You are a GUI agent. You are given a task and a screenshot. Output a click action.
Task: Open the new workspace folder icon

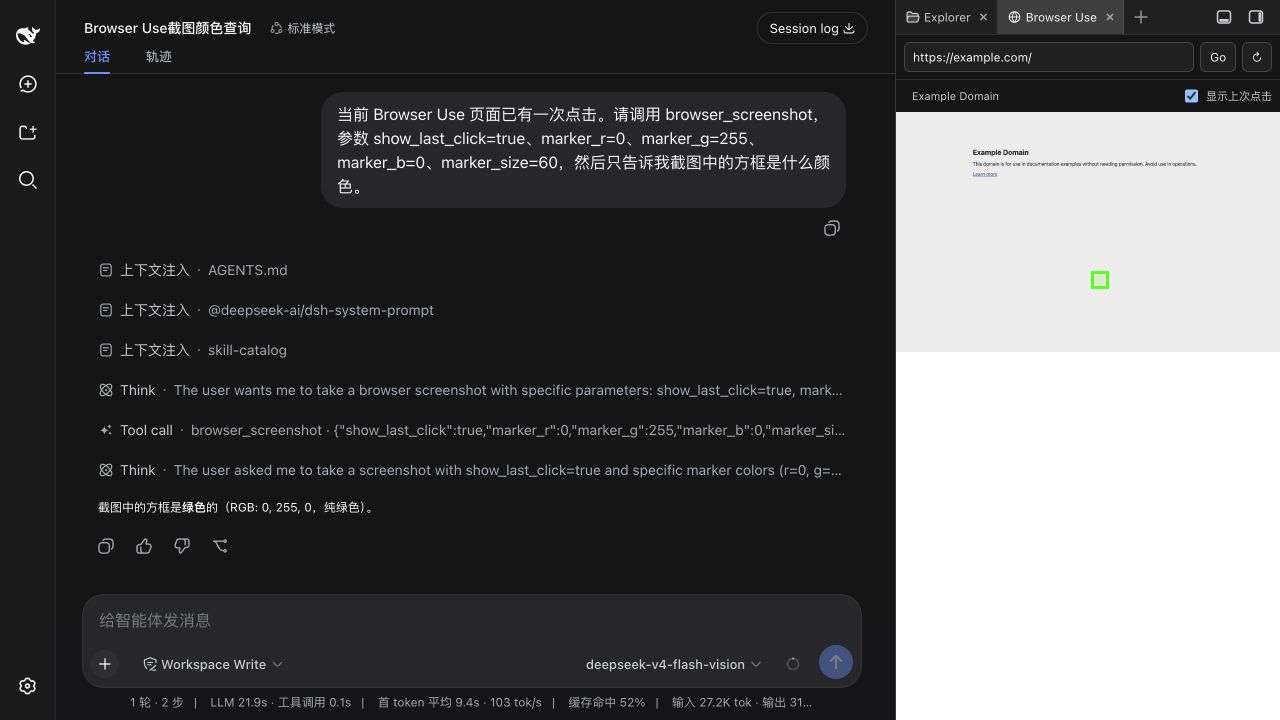pos(28,132)
